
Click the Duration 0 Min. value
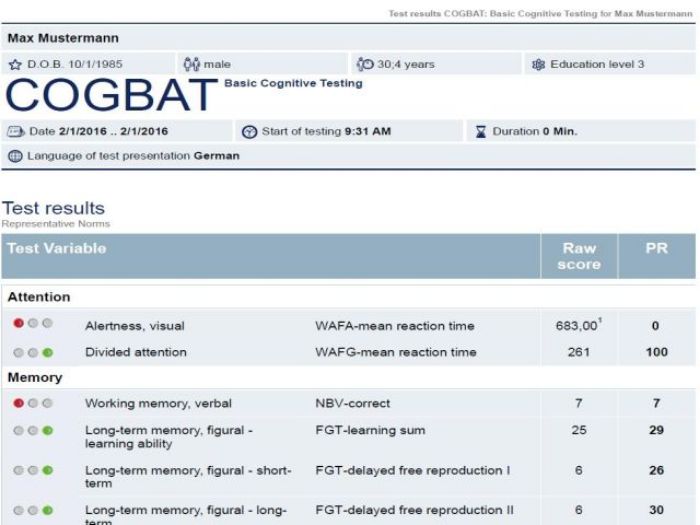[560, 131]
